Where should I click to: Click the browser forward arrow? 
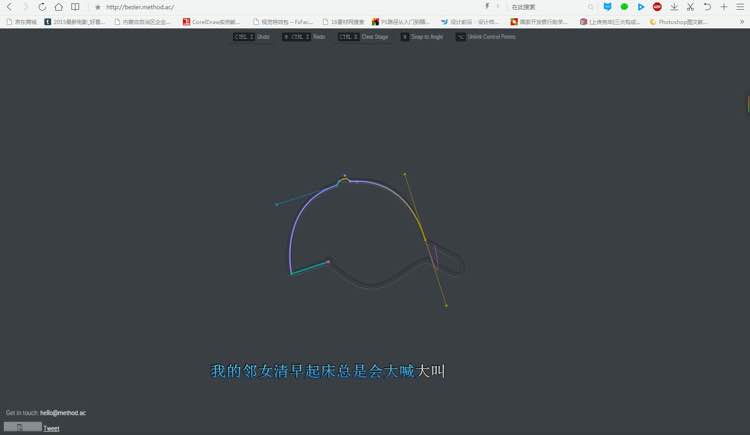click(x=26, y=7)
